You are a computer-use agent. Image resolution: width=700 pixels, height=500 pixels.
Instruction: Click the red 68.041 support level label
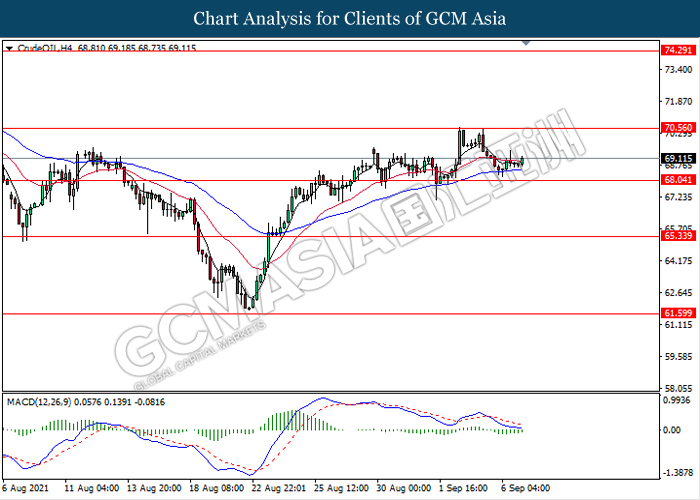pos(678,180)
